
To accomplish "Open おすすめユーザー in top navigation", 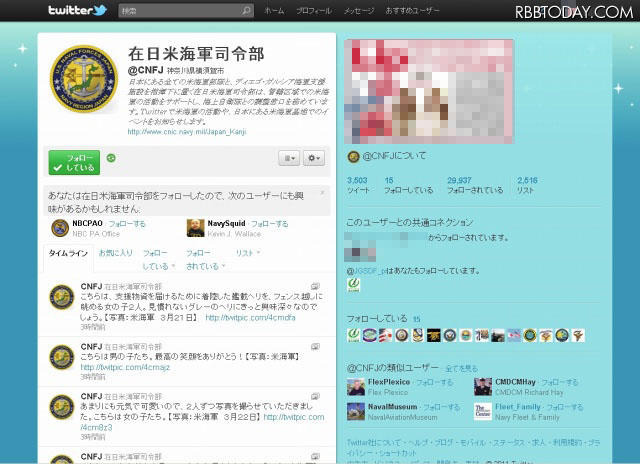I will point(413,11).
